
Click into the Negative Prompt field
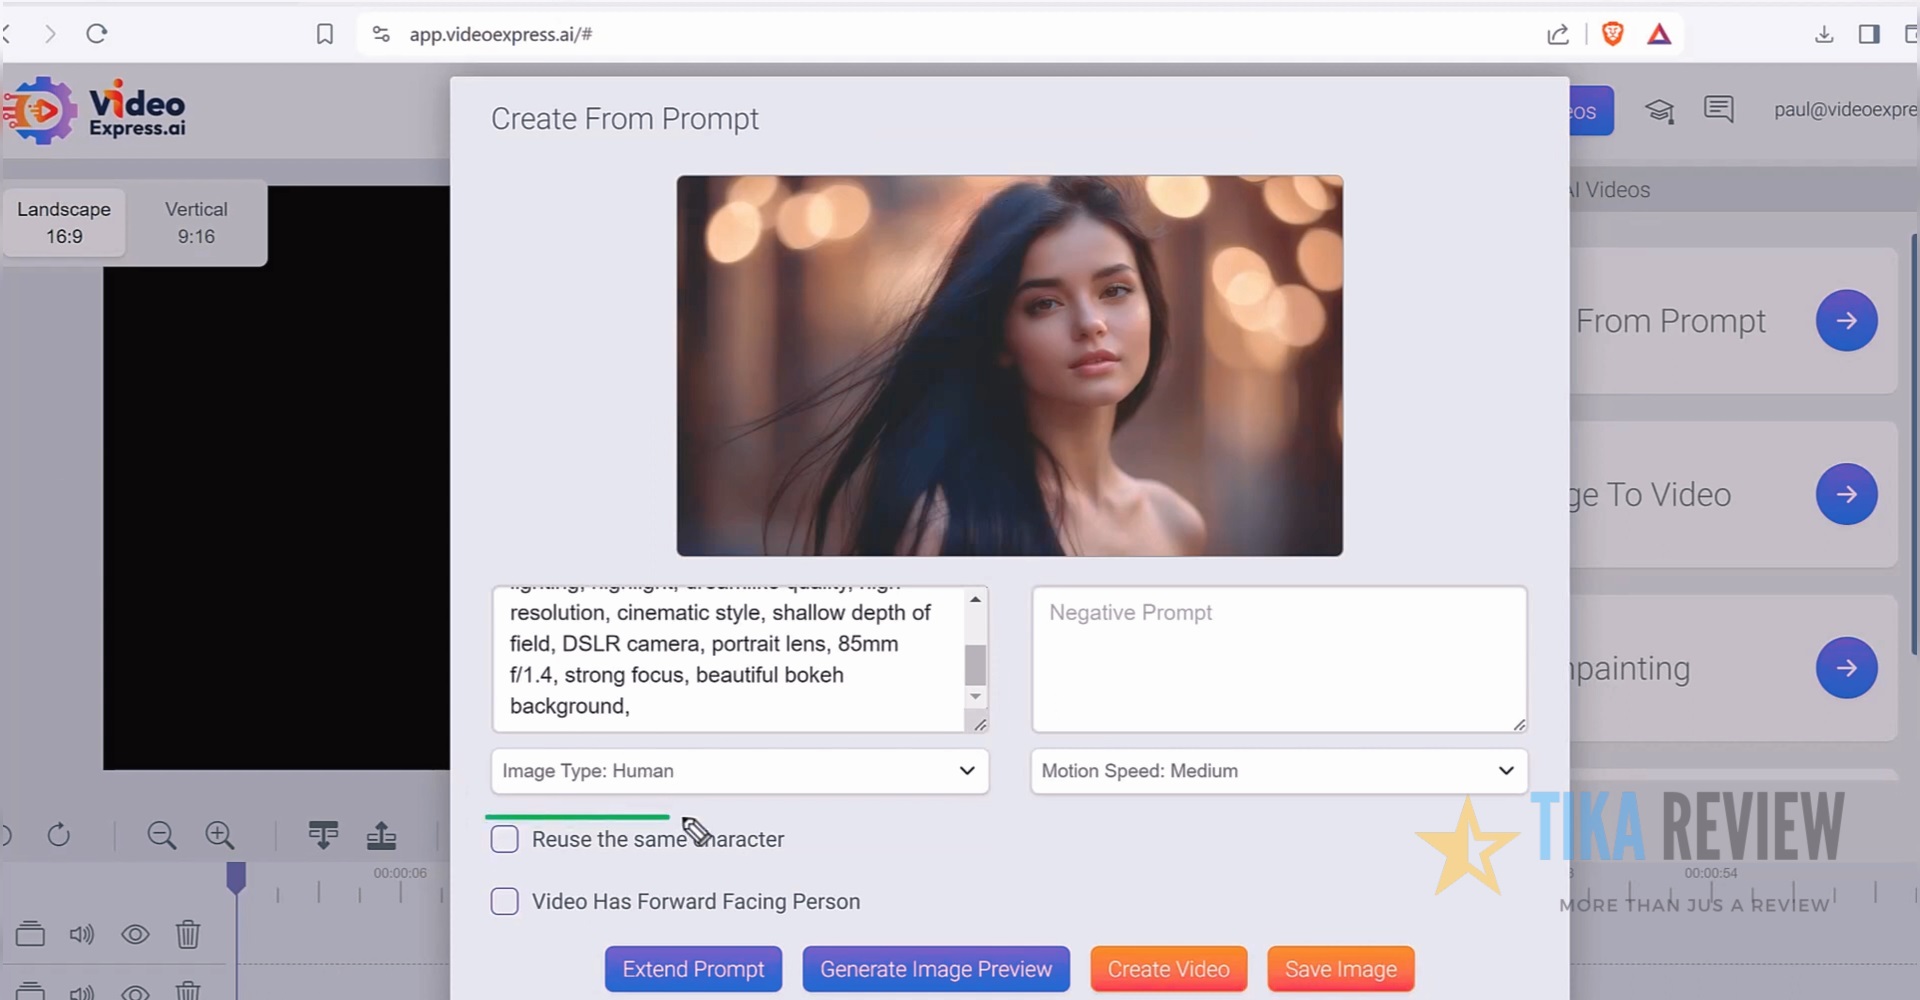(x=1278, y=659)
